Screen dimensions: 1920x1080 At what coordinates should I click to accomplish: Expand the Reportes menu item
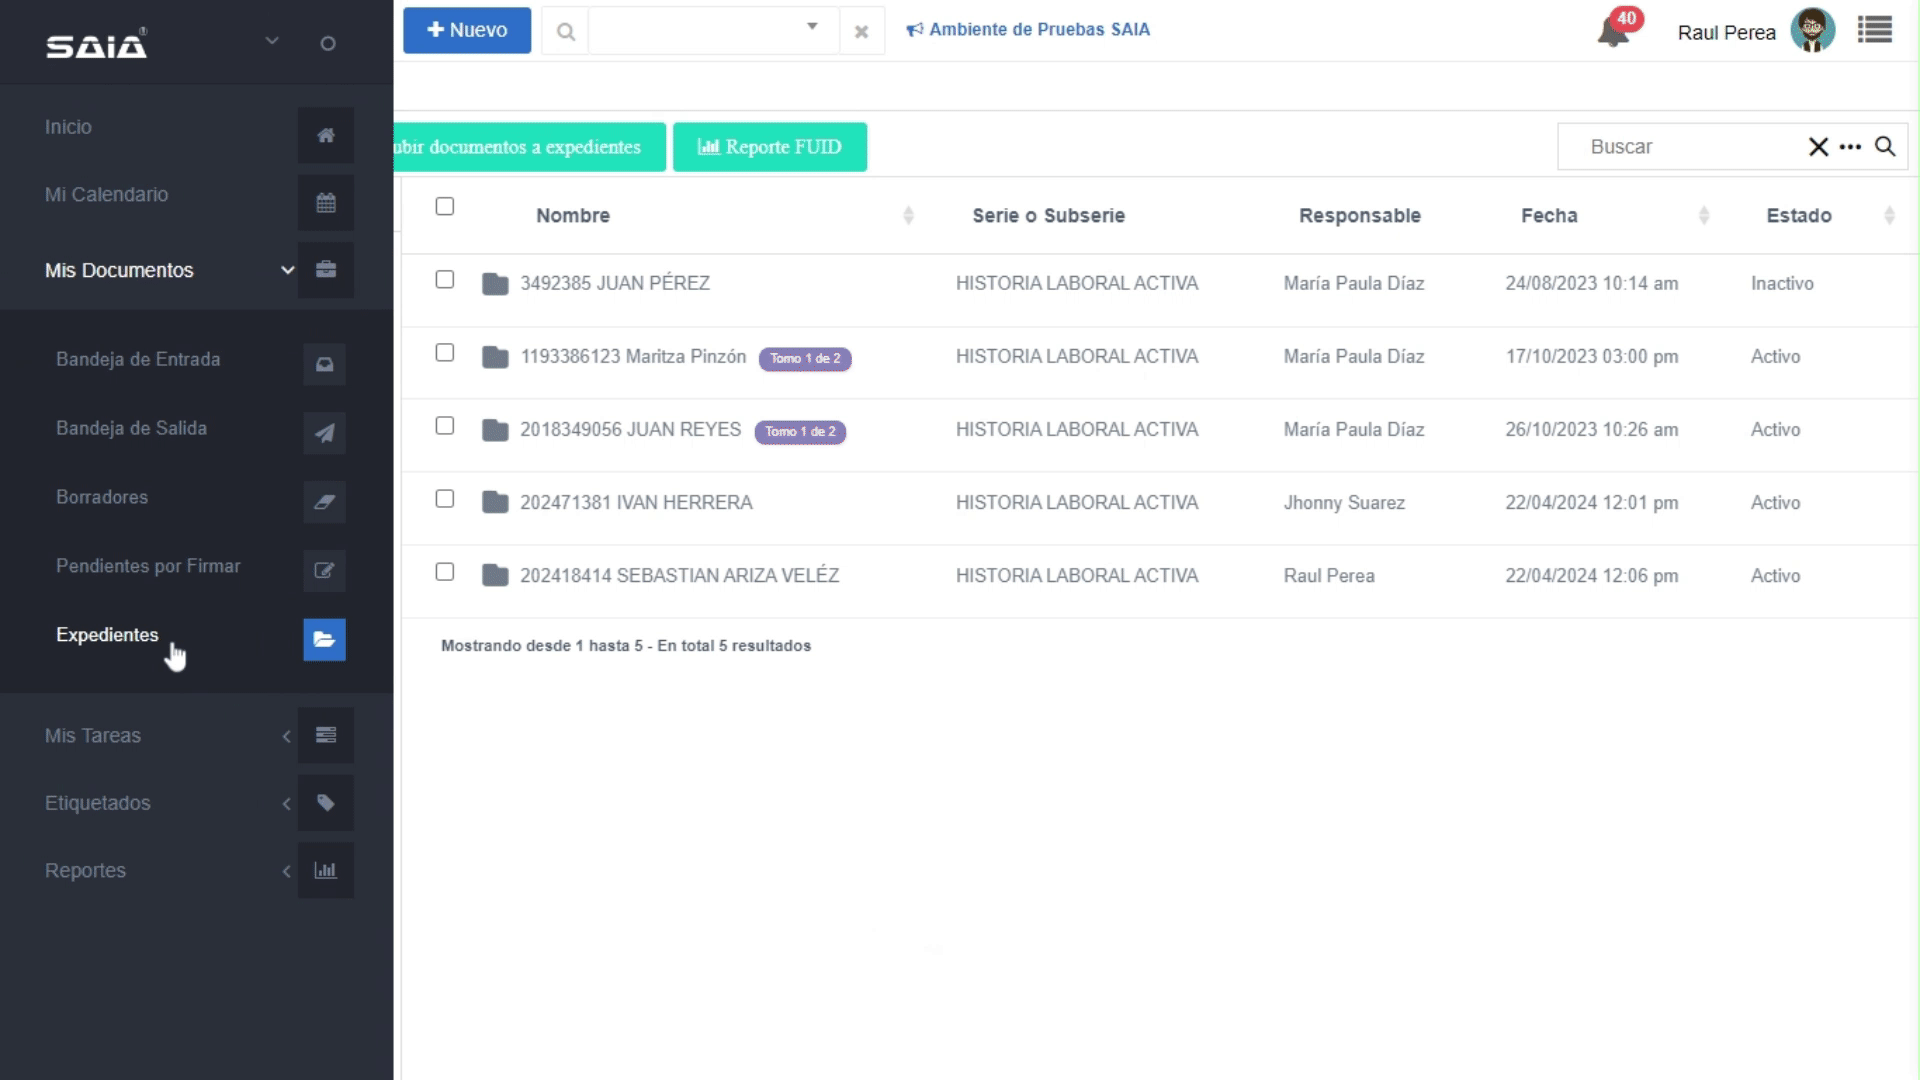pos(86,871)
